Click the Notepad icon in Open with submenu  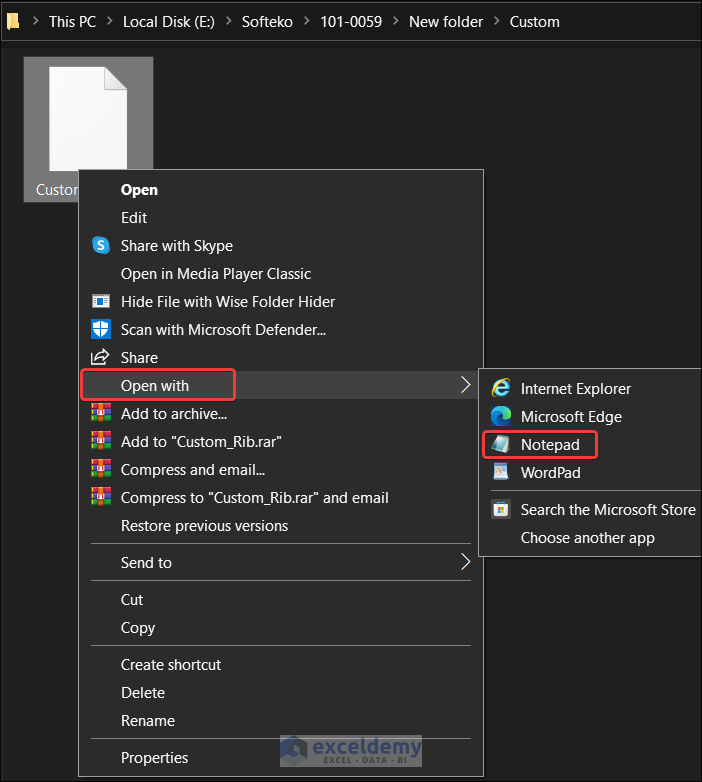tap(501, 444)
